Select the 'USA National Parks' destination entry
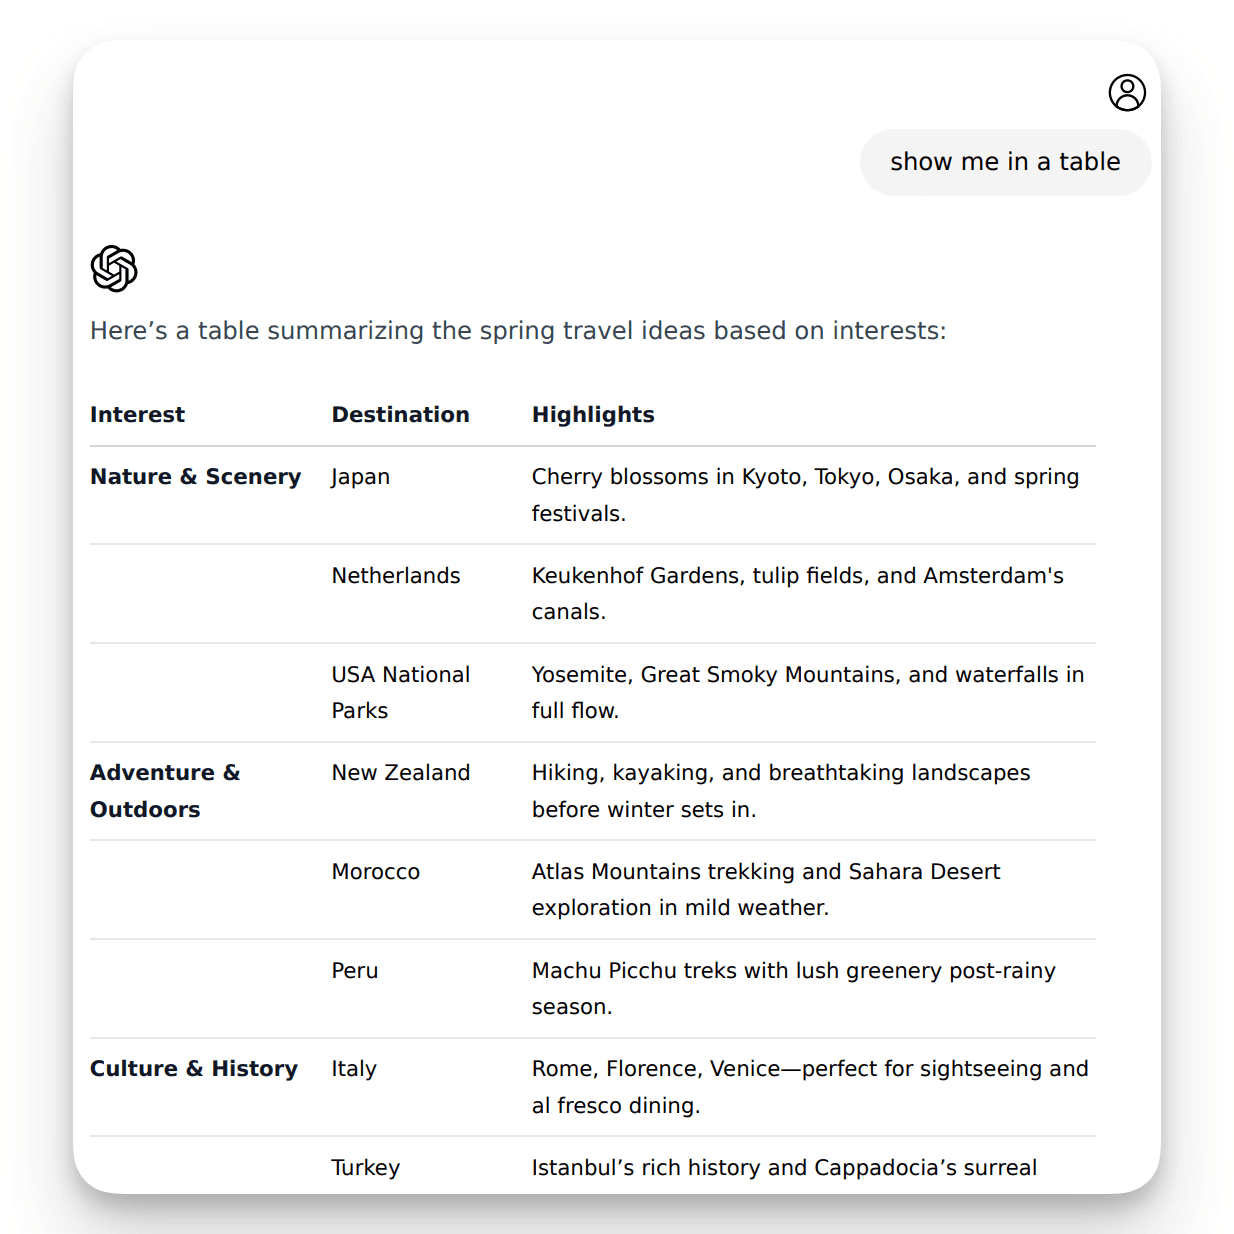Viewport: 1234px width, 1234px height. point(400,692)
